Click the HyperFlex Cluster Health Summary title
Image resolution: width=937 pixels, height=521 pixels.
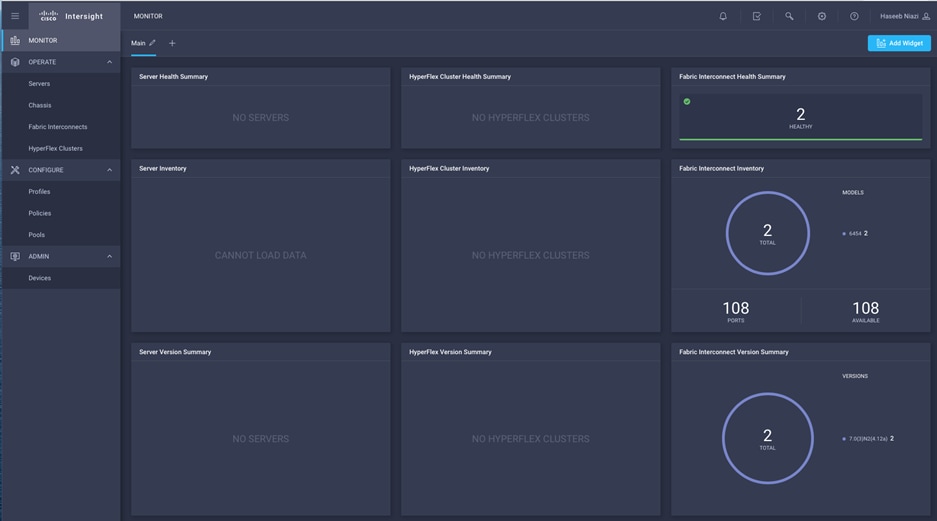pos(460,76)
